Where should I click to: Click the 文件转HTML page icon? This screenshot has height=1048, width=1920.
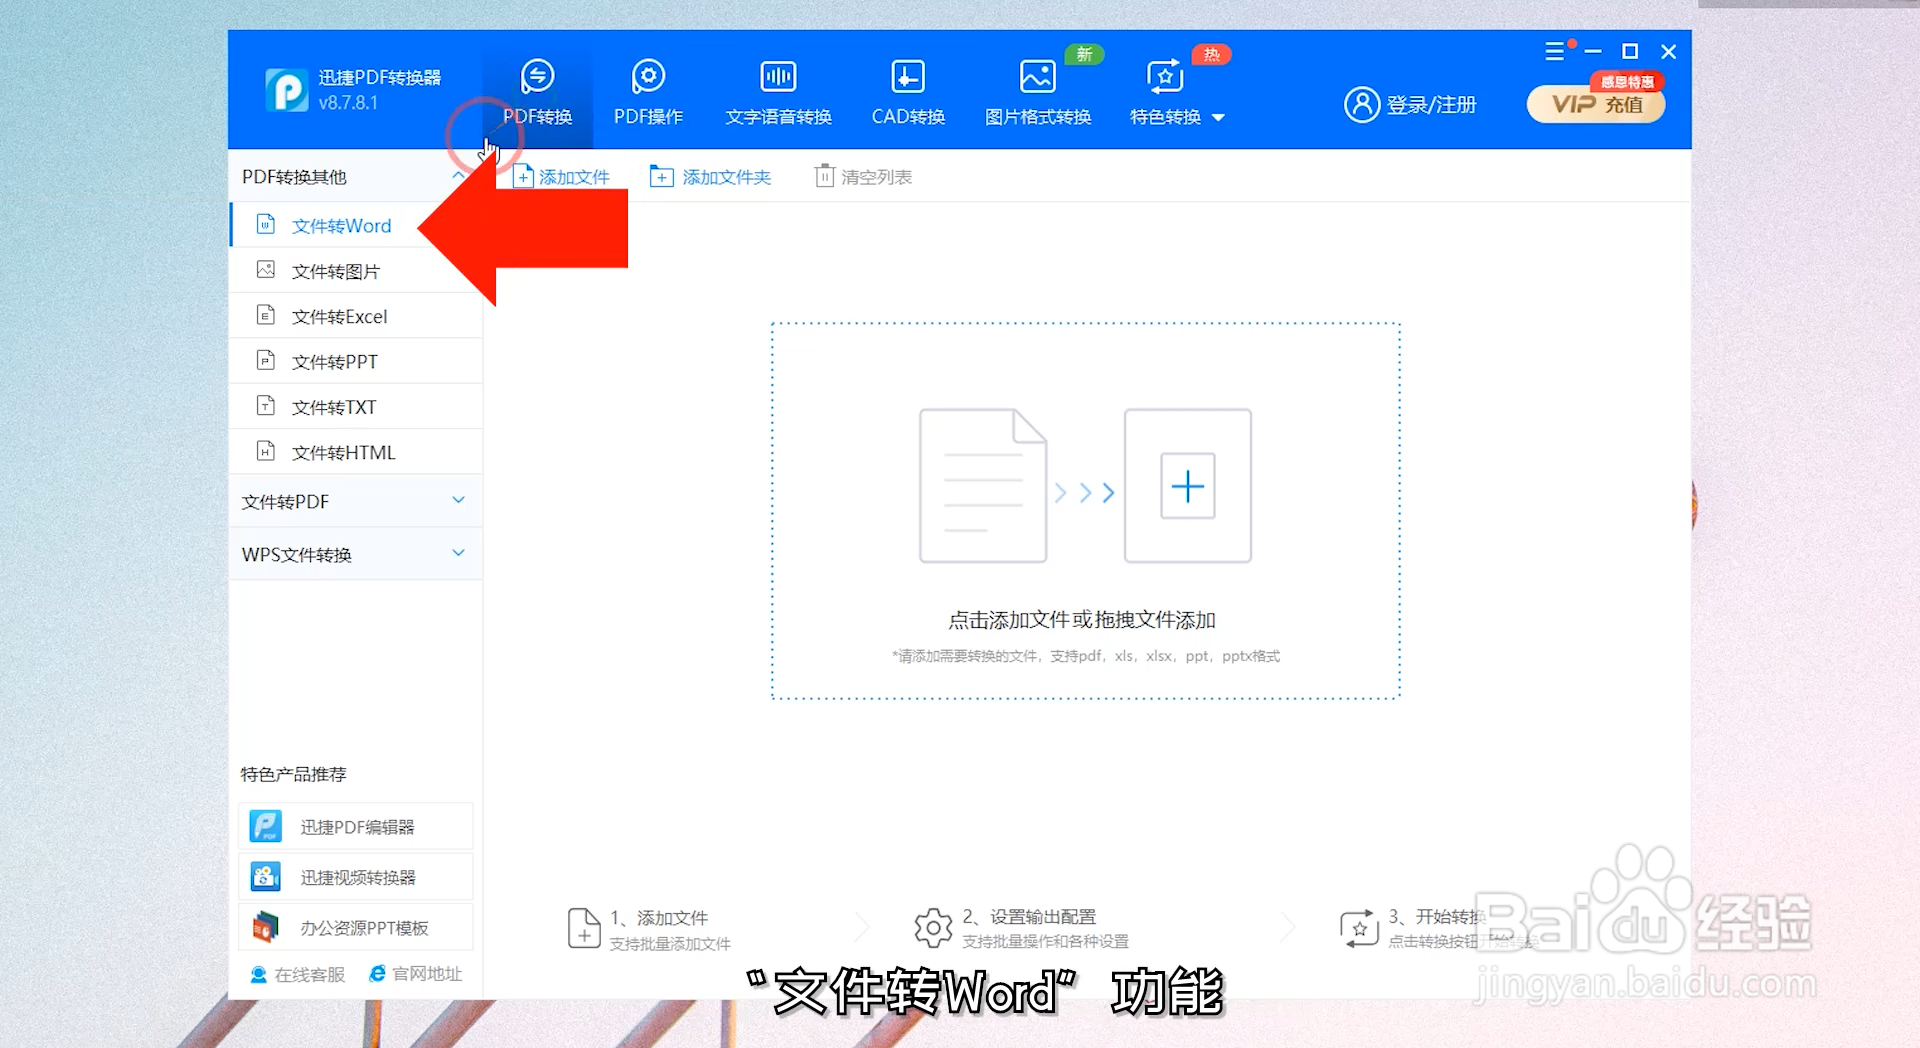point(265,451)
